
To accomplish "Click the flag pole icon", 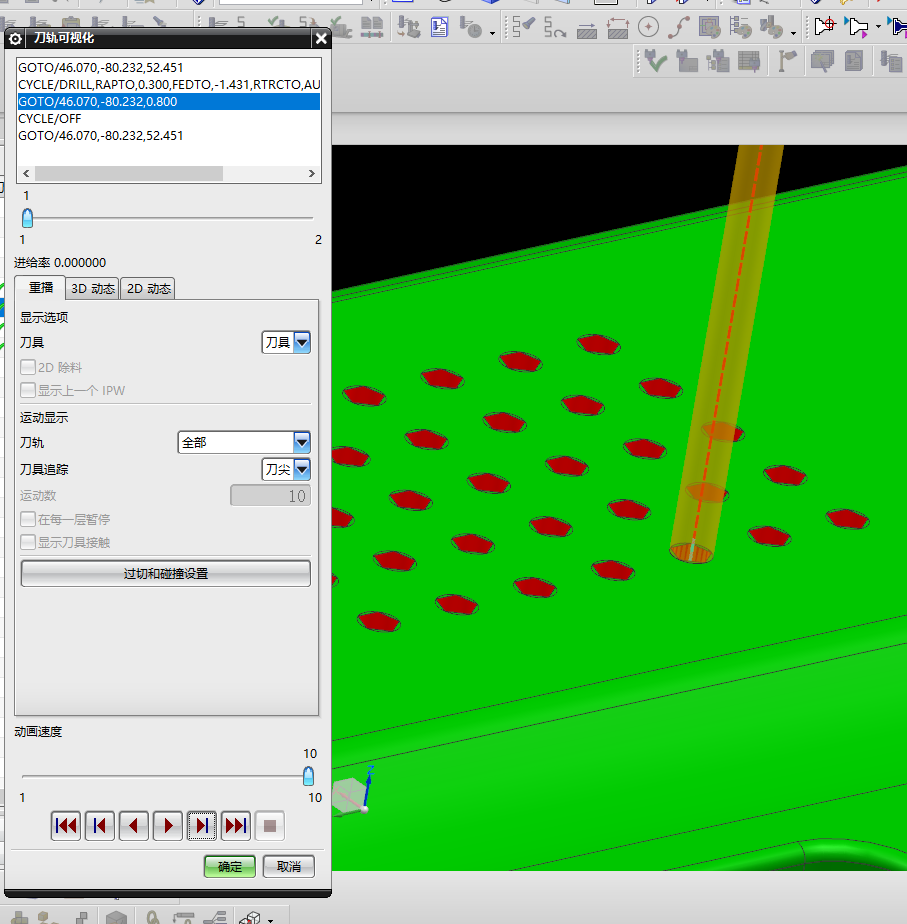I will (787, 61).
